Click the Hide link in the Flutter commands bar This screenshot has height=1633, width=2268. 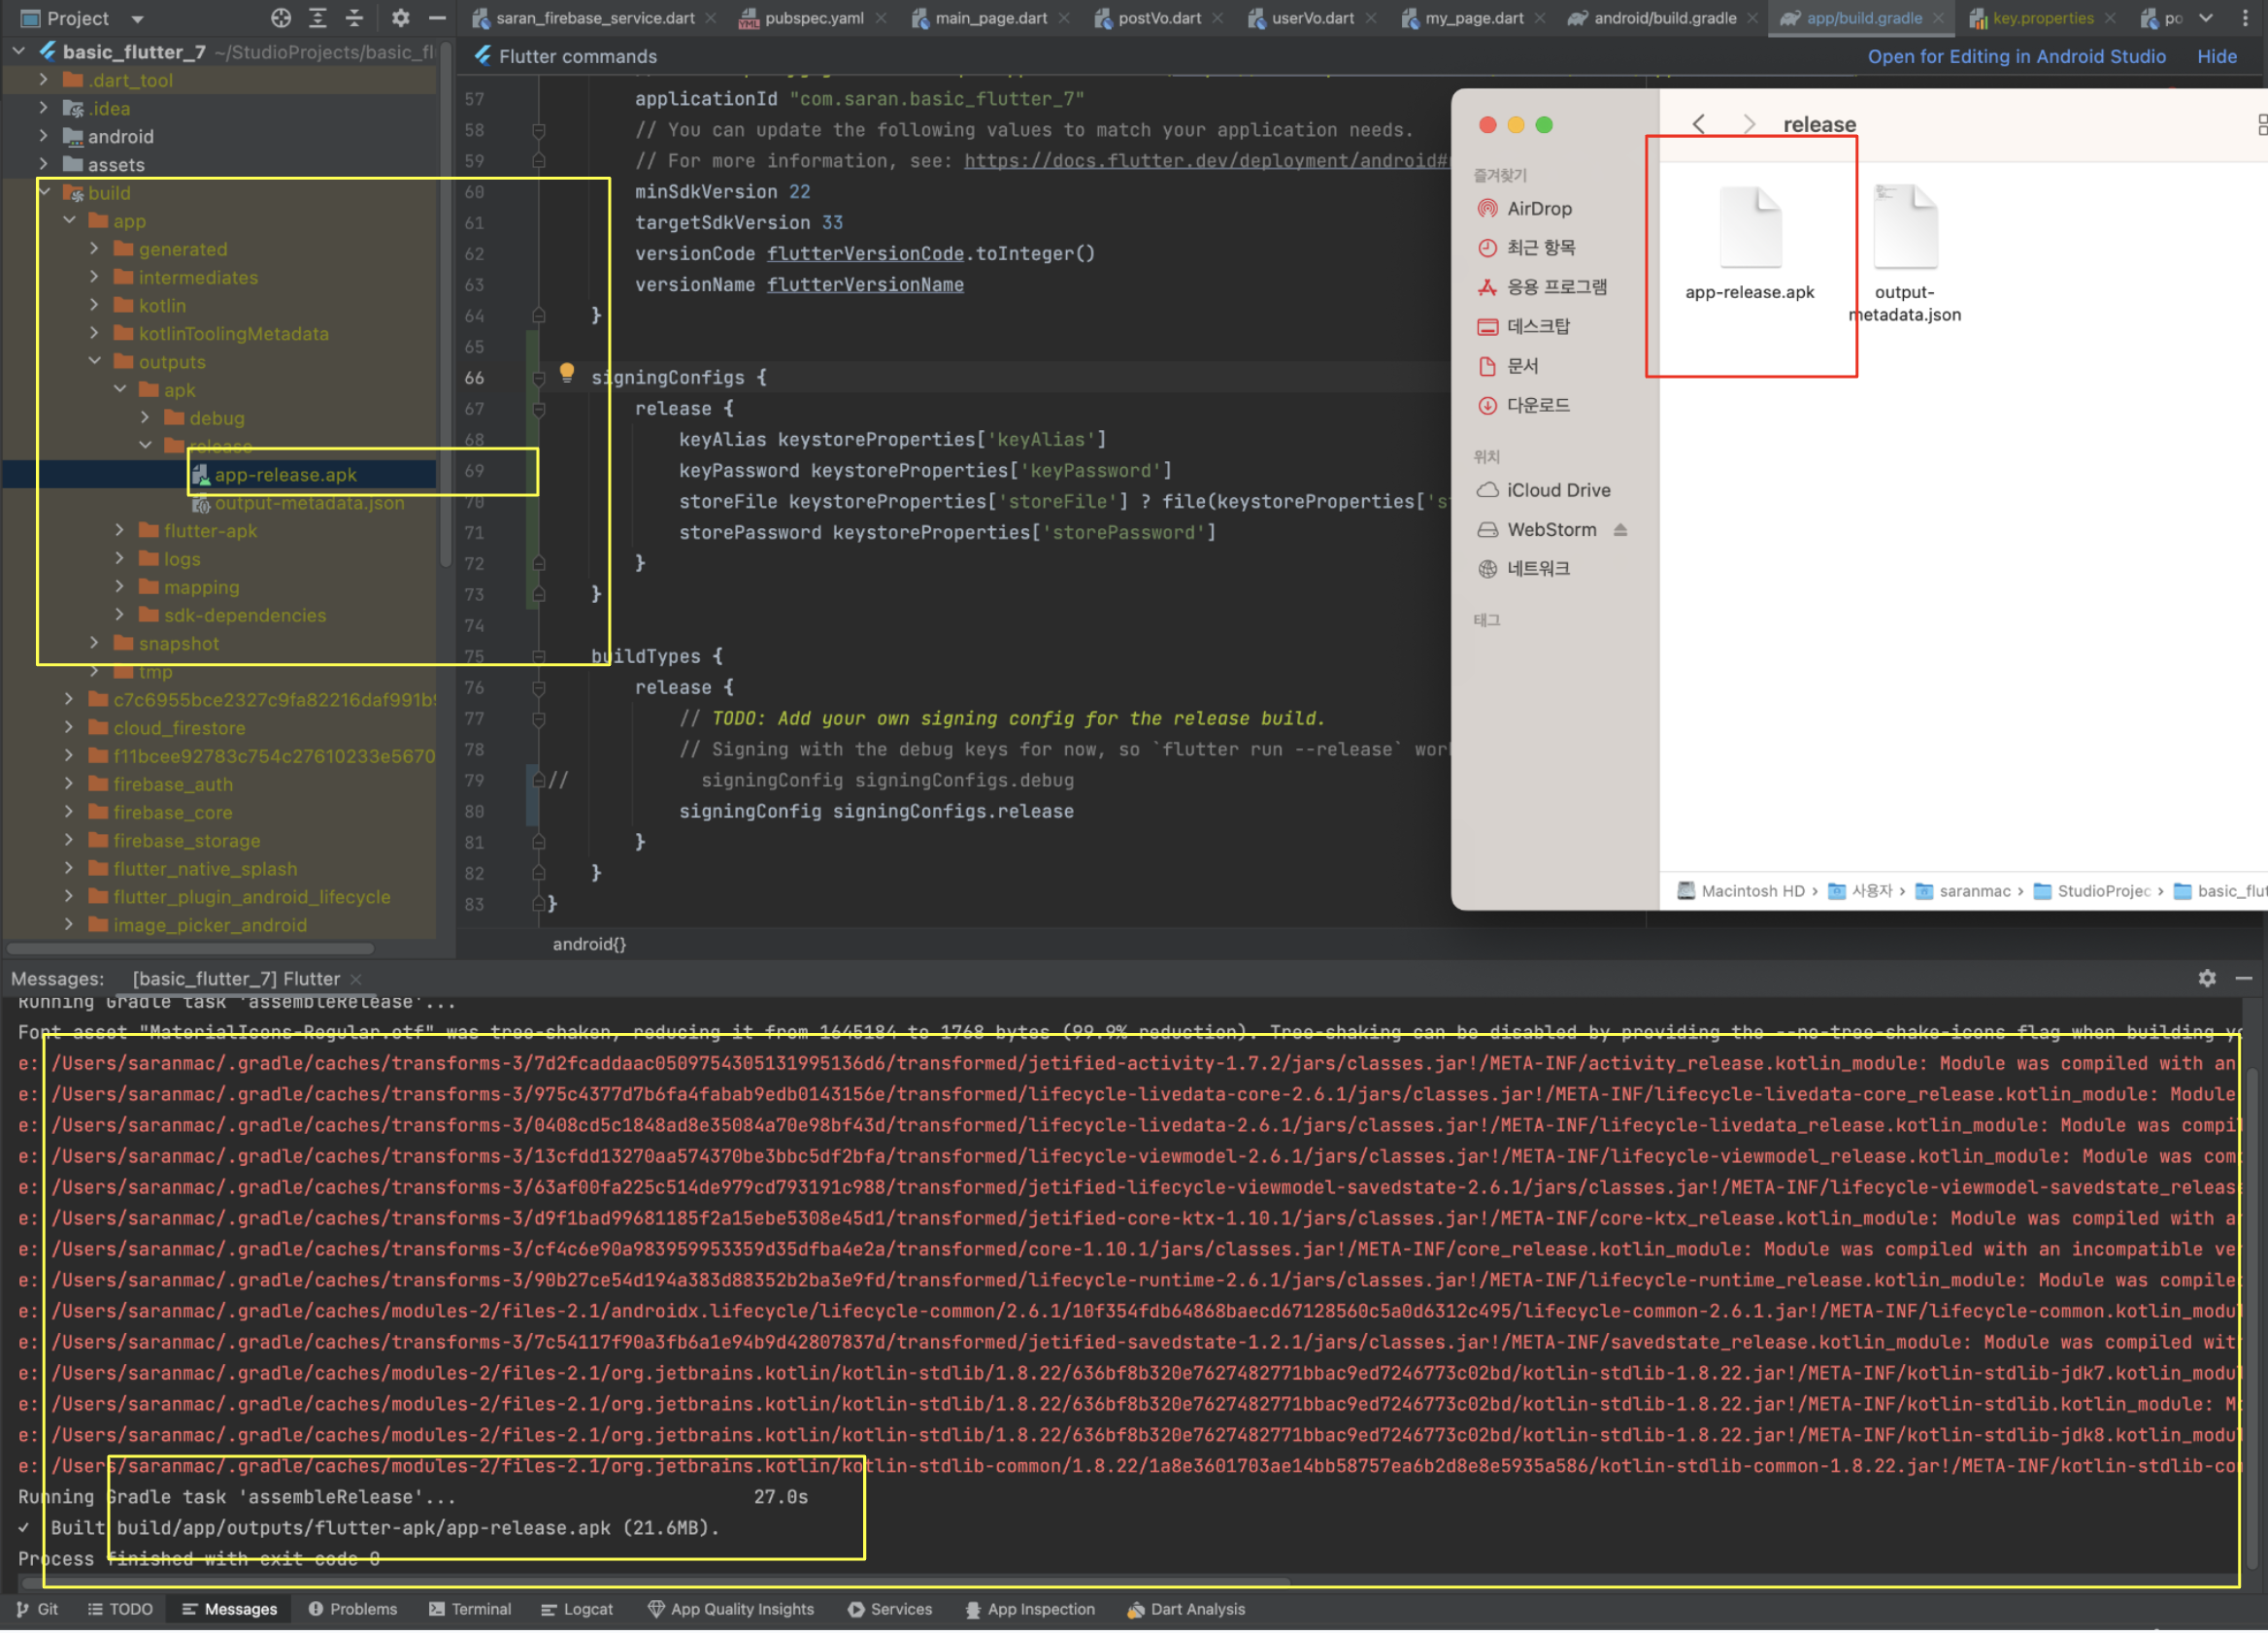click(x=2216, y=56)
